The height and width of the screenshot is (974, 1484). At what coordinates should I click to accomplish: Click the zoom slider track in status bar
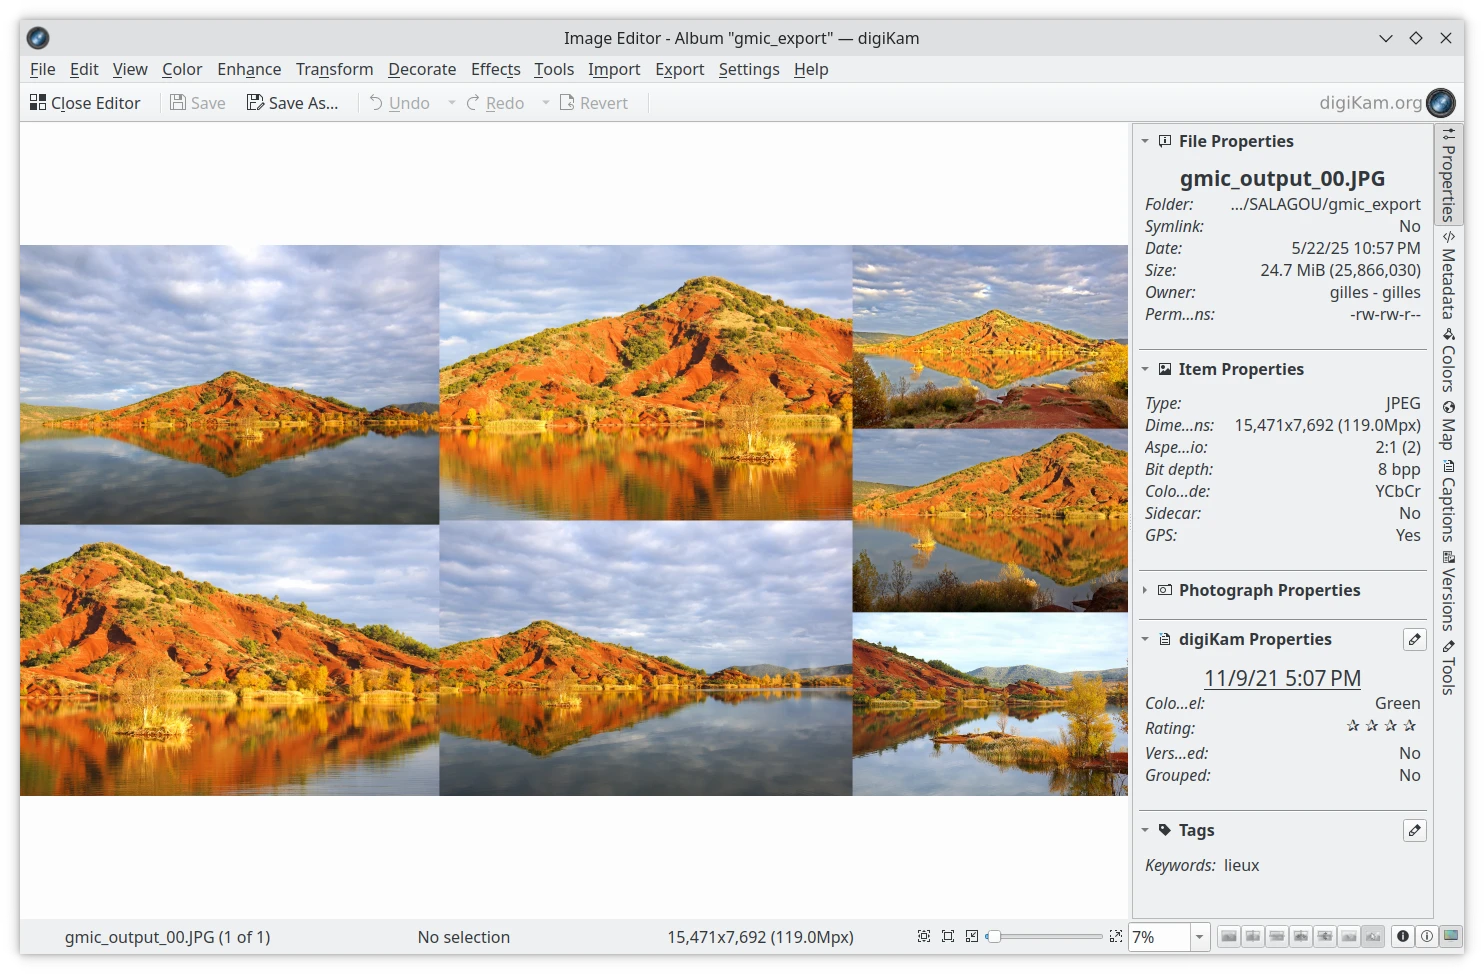click(x=1050, y=937)
